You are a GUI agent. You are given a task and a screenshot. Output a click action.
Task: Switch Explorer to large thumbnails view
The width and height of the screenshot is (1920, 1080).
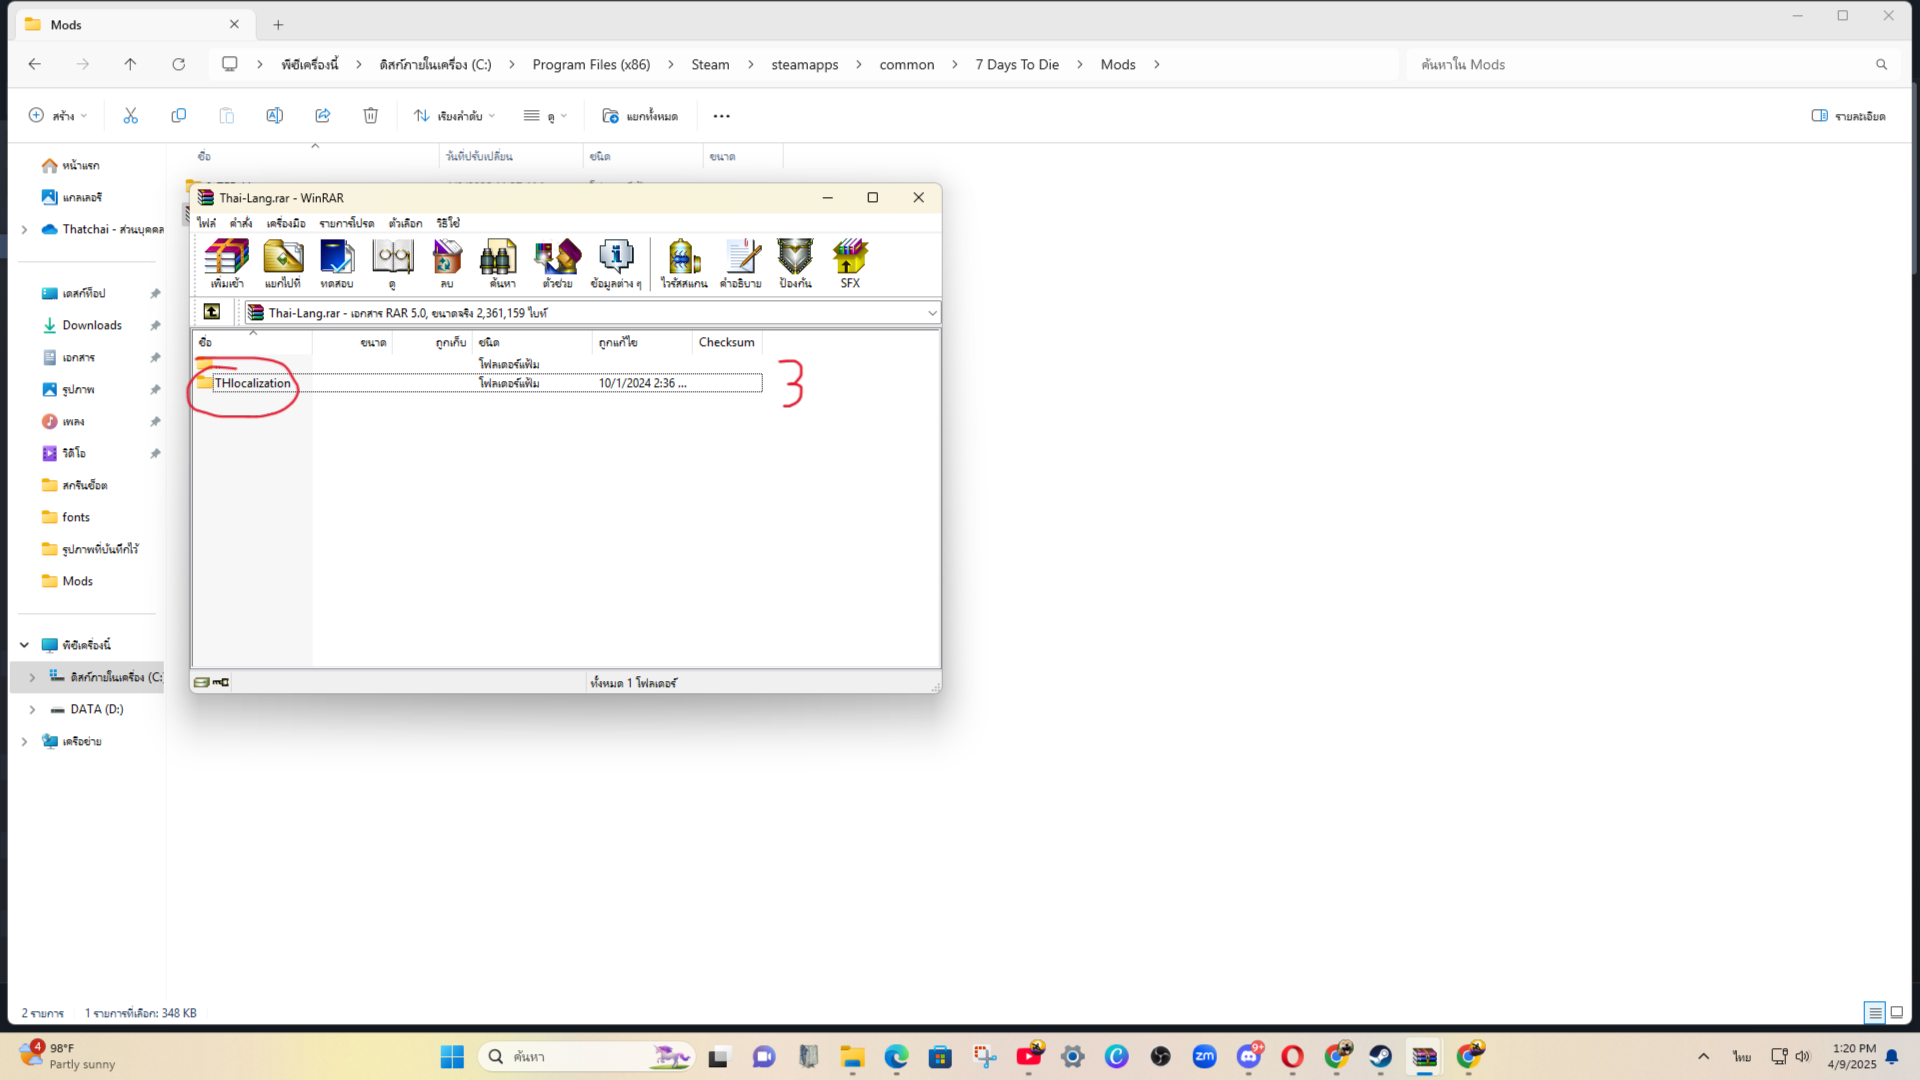tap(1897, 1012)
